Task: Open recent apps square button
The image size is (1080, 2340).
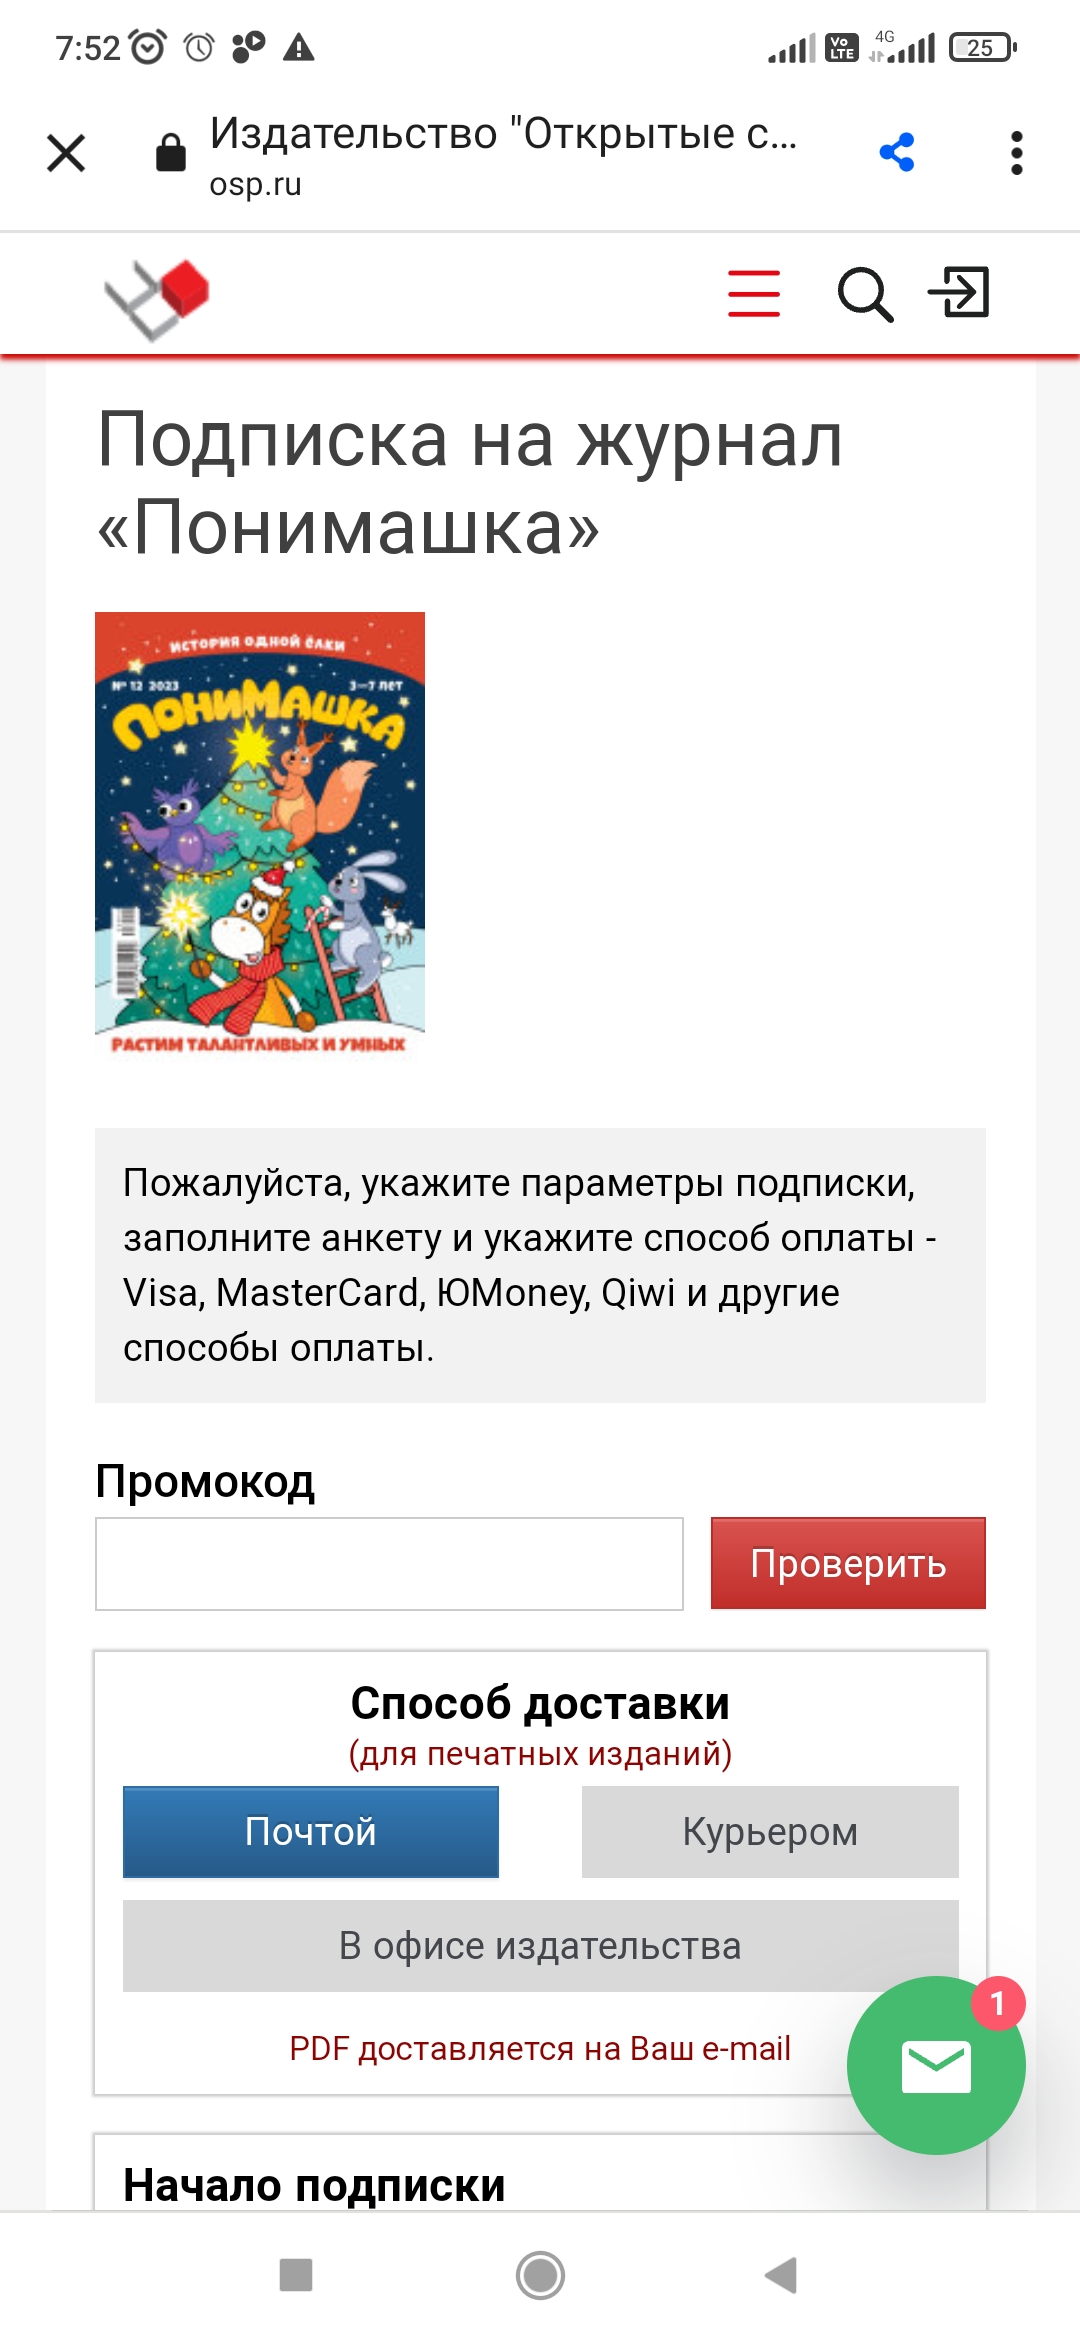Action: 296,2276
